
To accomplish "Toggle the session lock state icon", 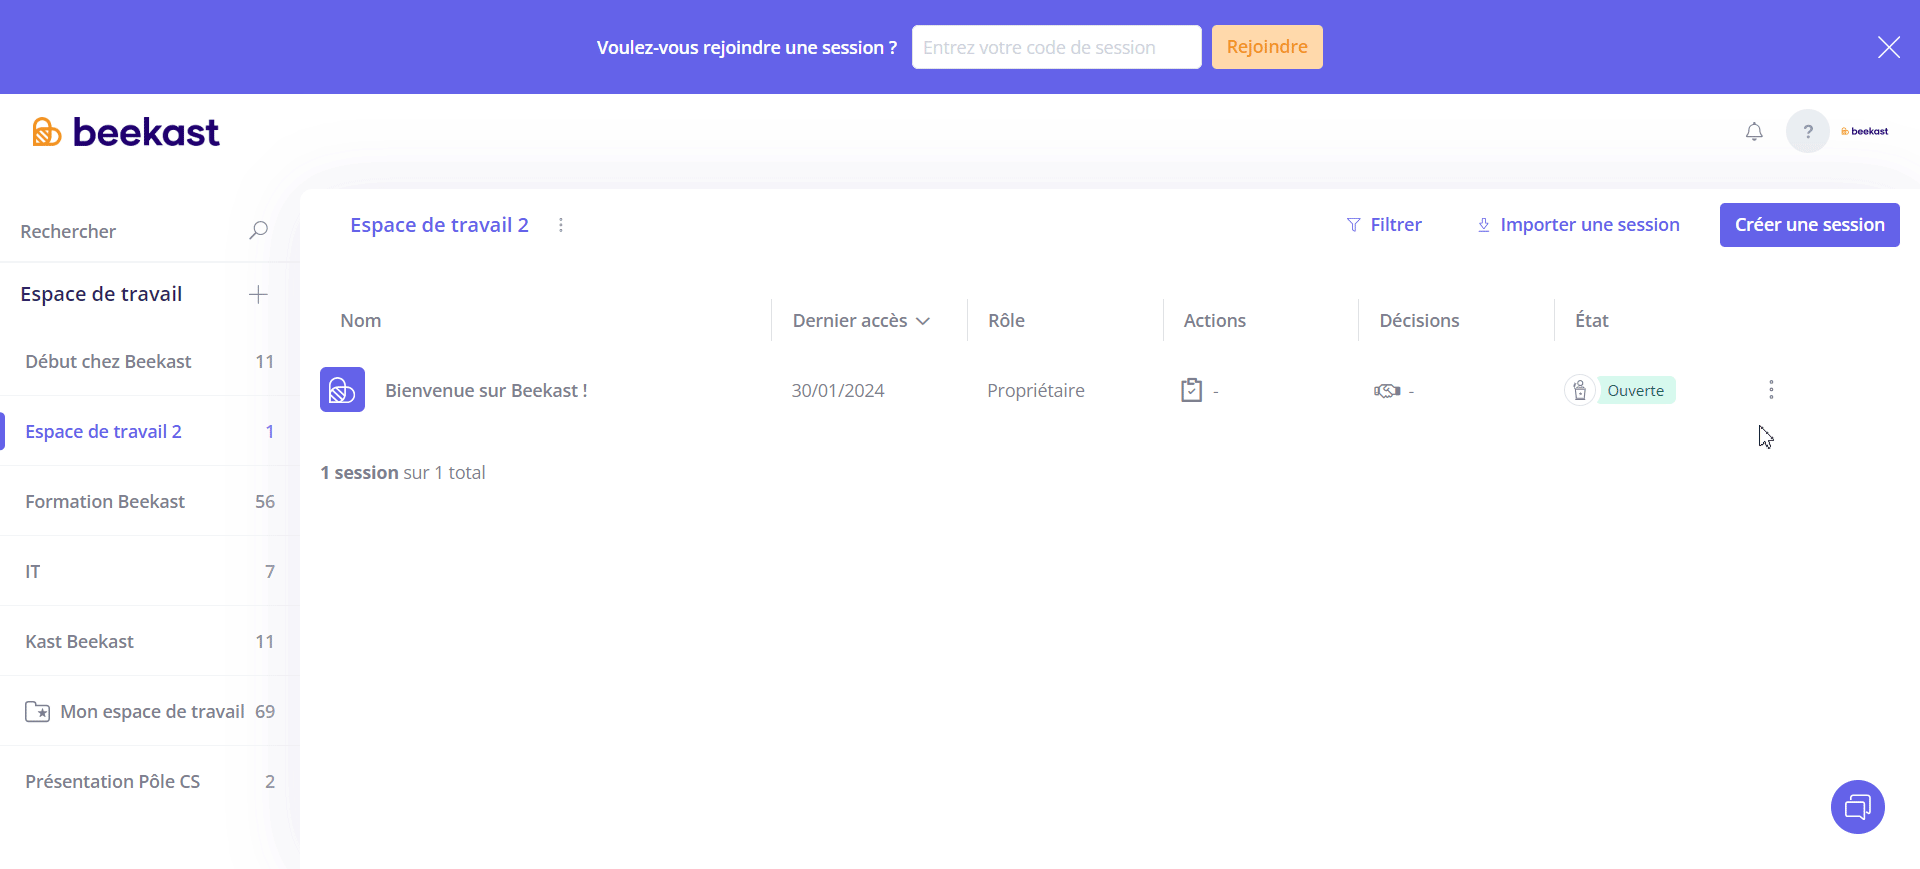I will (1579, 390).
